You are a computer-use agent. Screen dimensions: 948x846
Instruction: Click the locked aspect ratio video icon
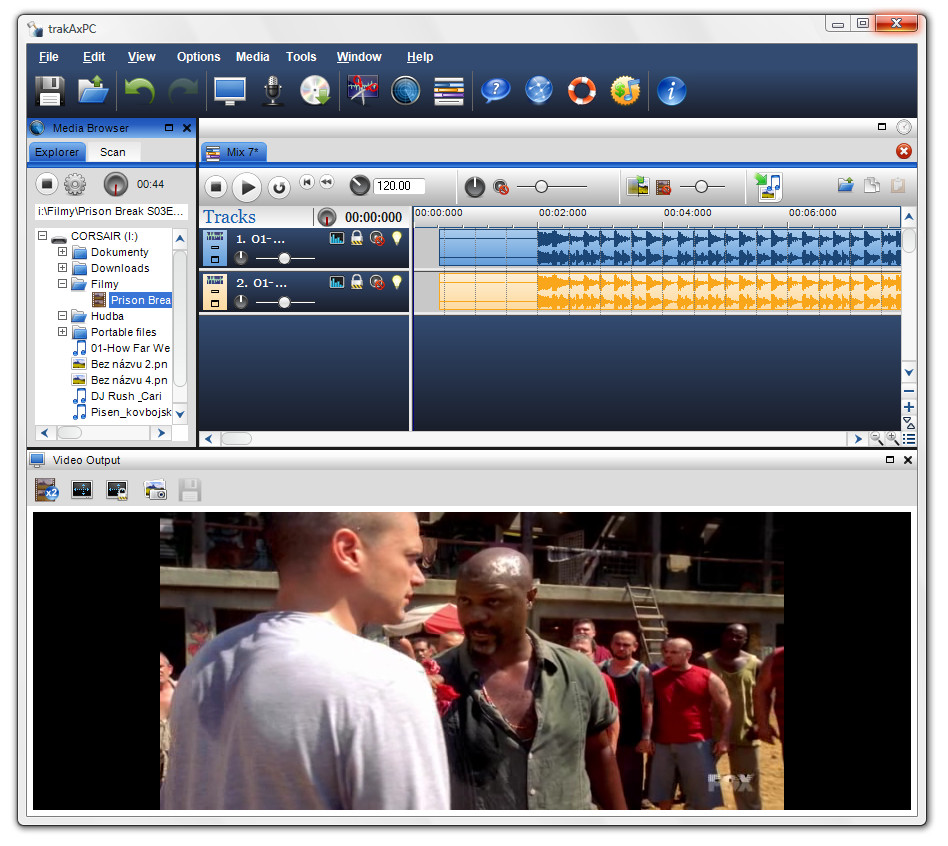pos(117,490)
